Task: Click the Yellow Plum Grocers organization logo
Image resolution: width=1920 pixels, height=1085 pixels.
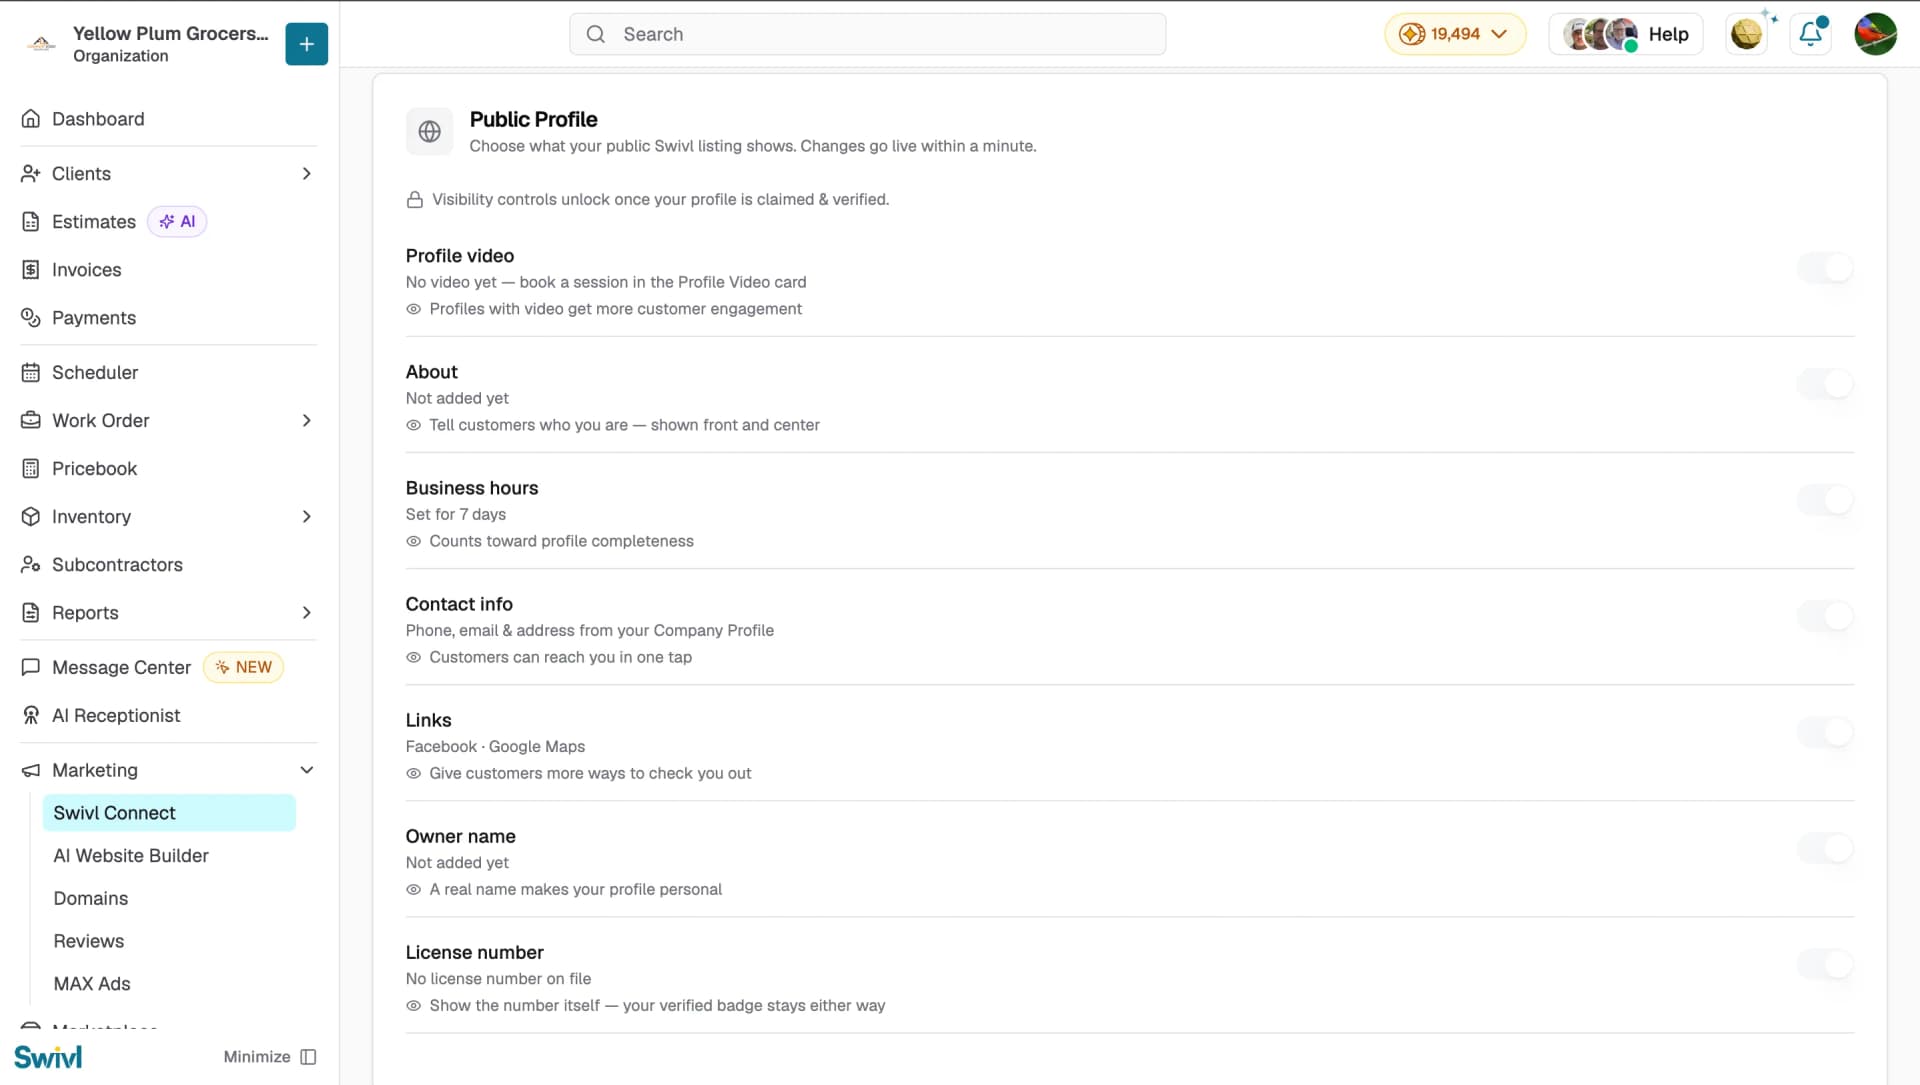Action: 41,44
